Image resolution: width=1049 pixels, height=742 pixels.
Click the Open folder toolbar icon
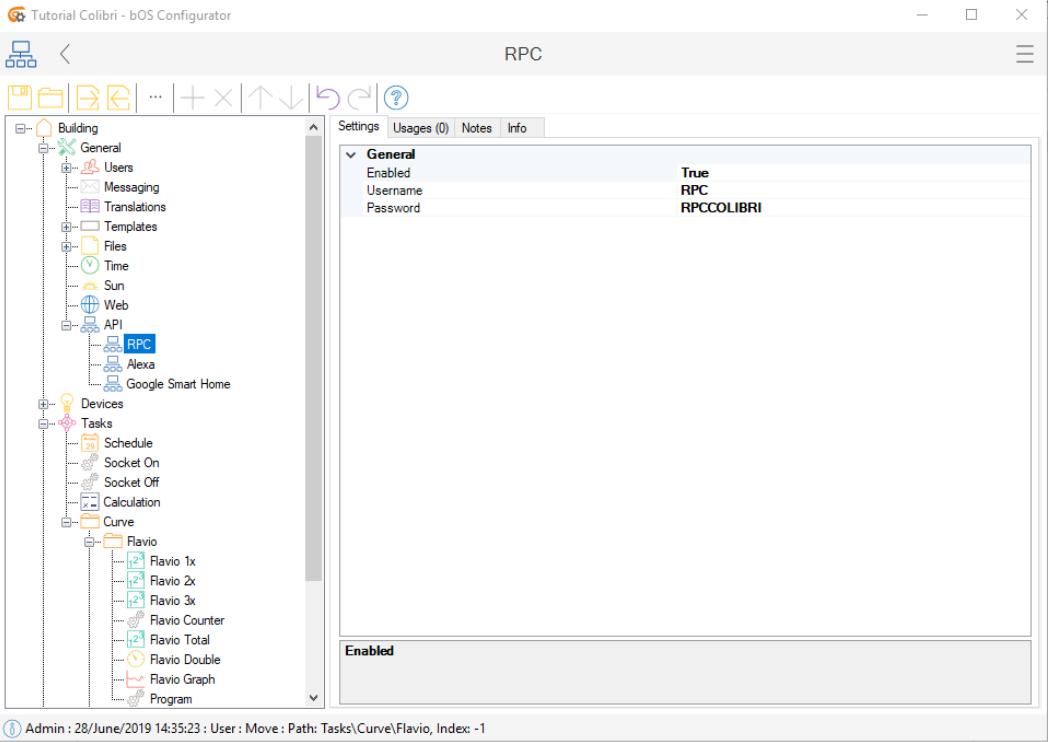click(51, 98)
